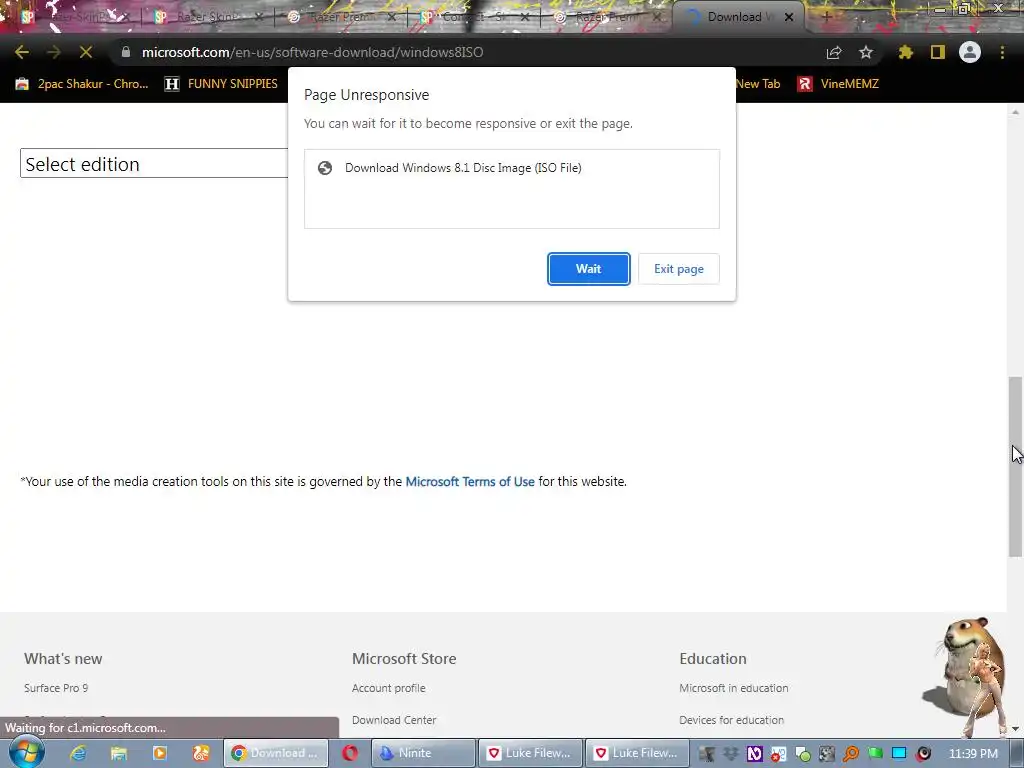Close the Download tab
Viewport: 1024px width, 768px height.
coord(789,17)
